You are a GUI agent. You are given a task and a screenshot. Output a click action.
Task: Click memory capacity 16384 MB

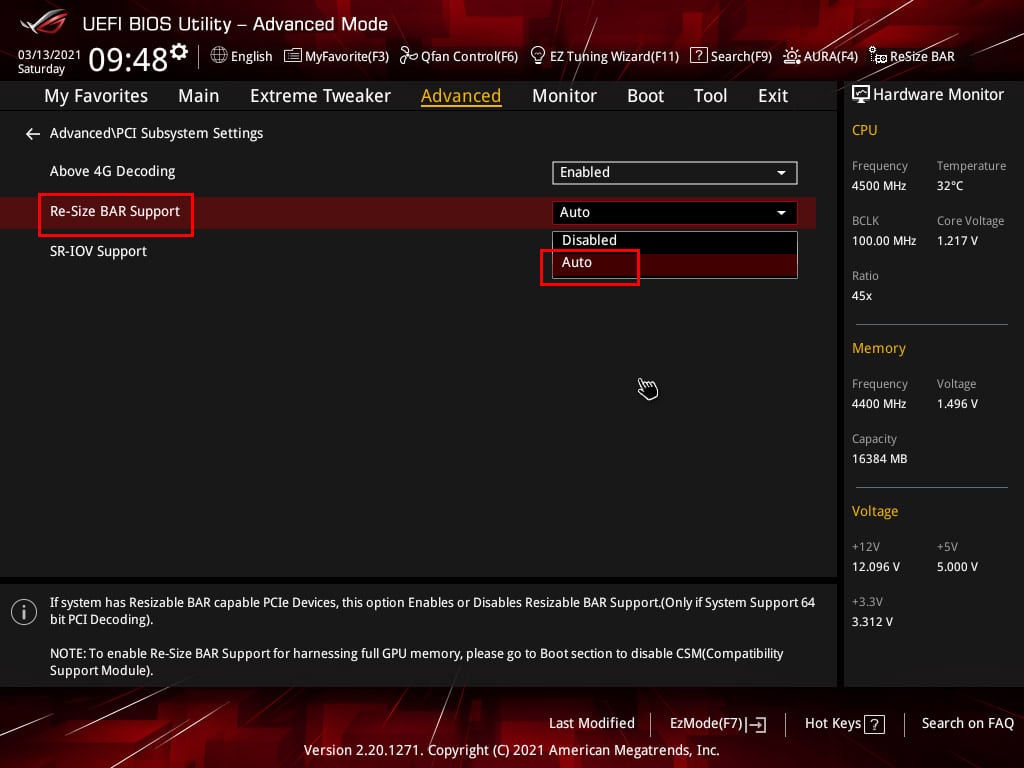click(879, 458)
